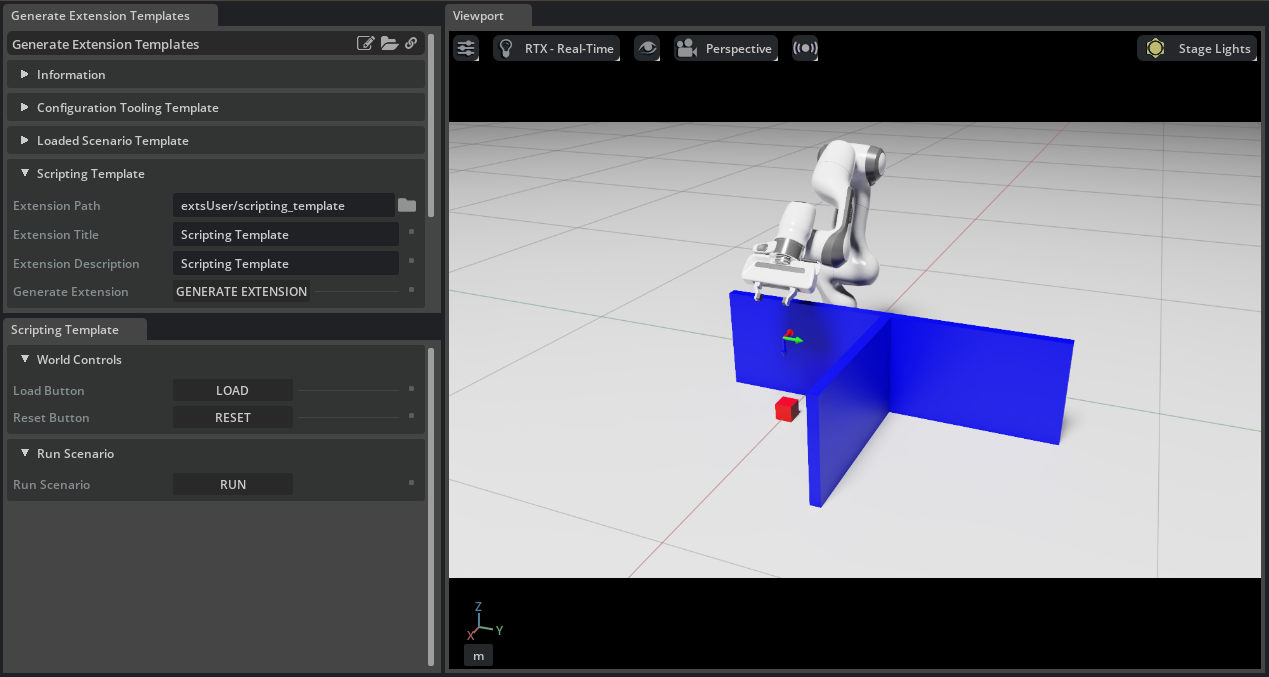Toggle the viewport eye visibility menu

point(647,48)
